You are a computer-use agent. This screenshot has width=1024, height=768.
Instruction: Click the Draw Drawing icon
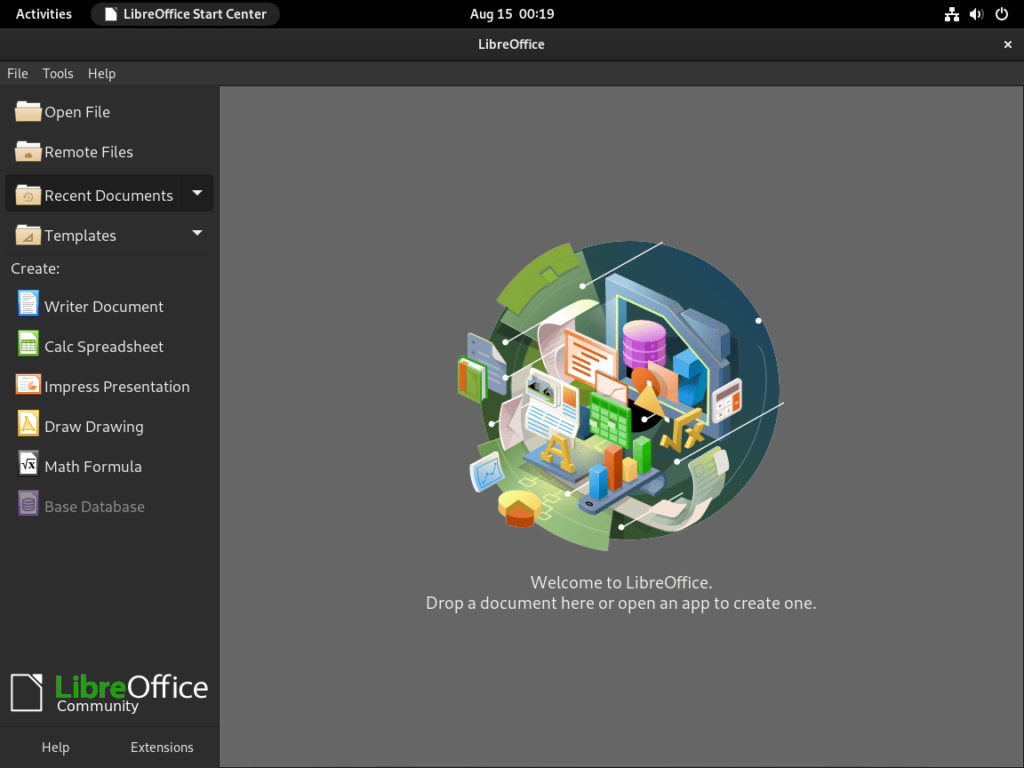[x=28, y=424]
